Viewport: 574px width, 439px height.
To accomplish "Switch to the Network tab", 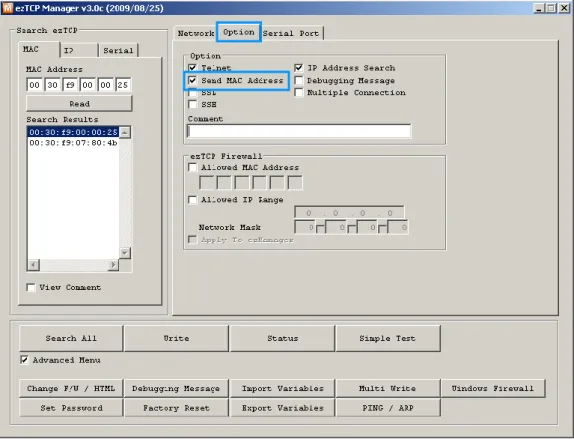I will pos(195,33).
